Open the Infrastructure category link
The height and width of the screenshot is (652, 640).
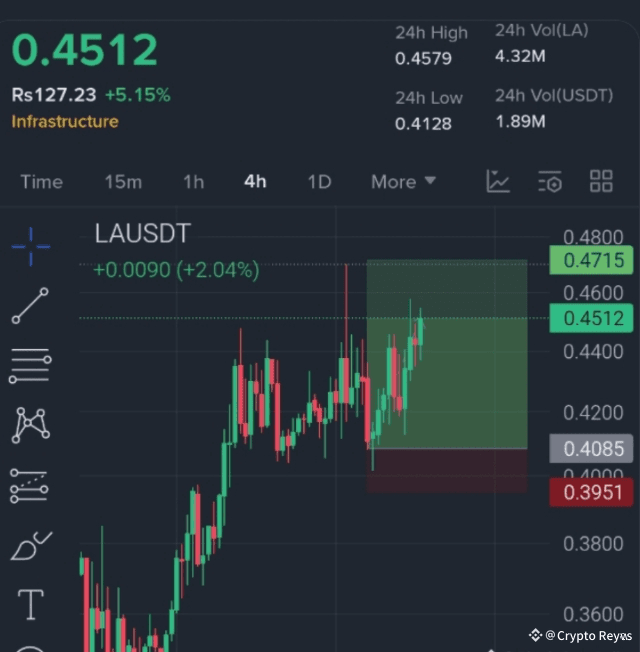coord(65,121)
